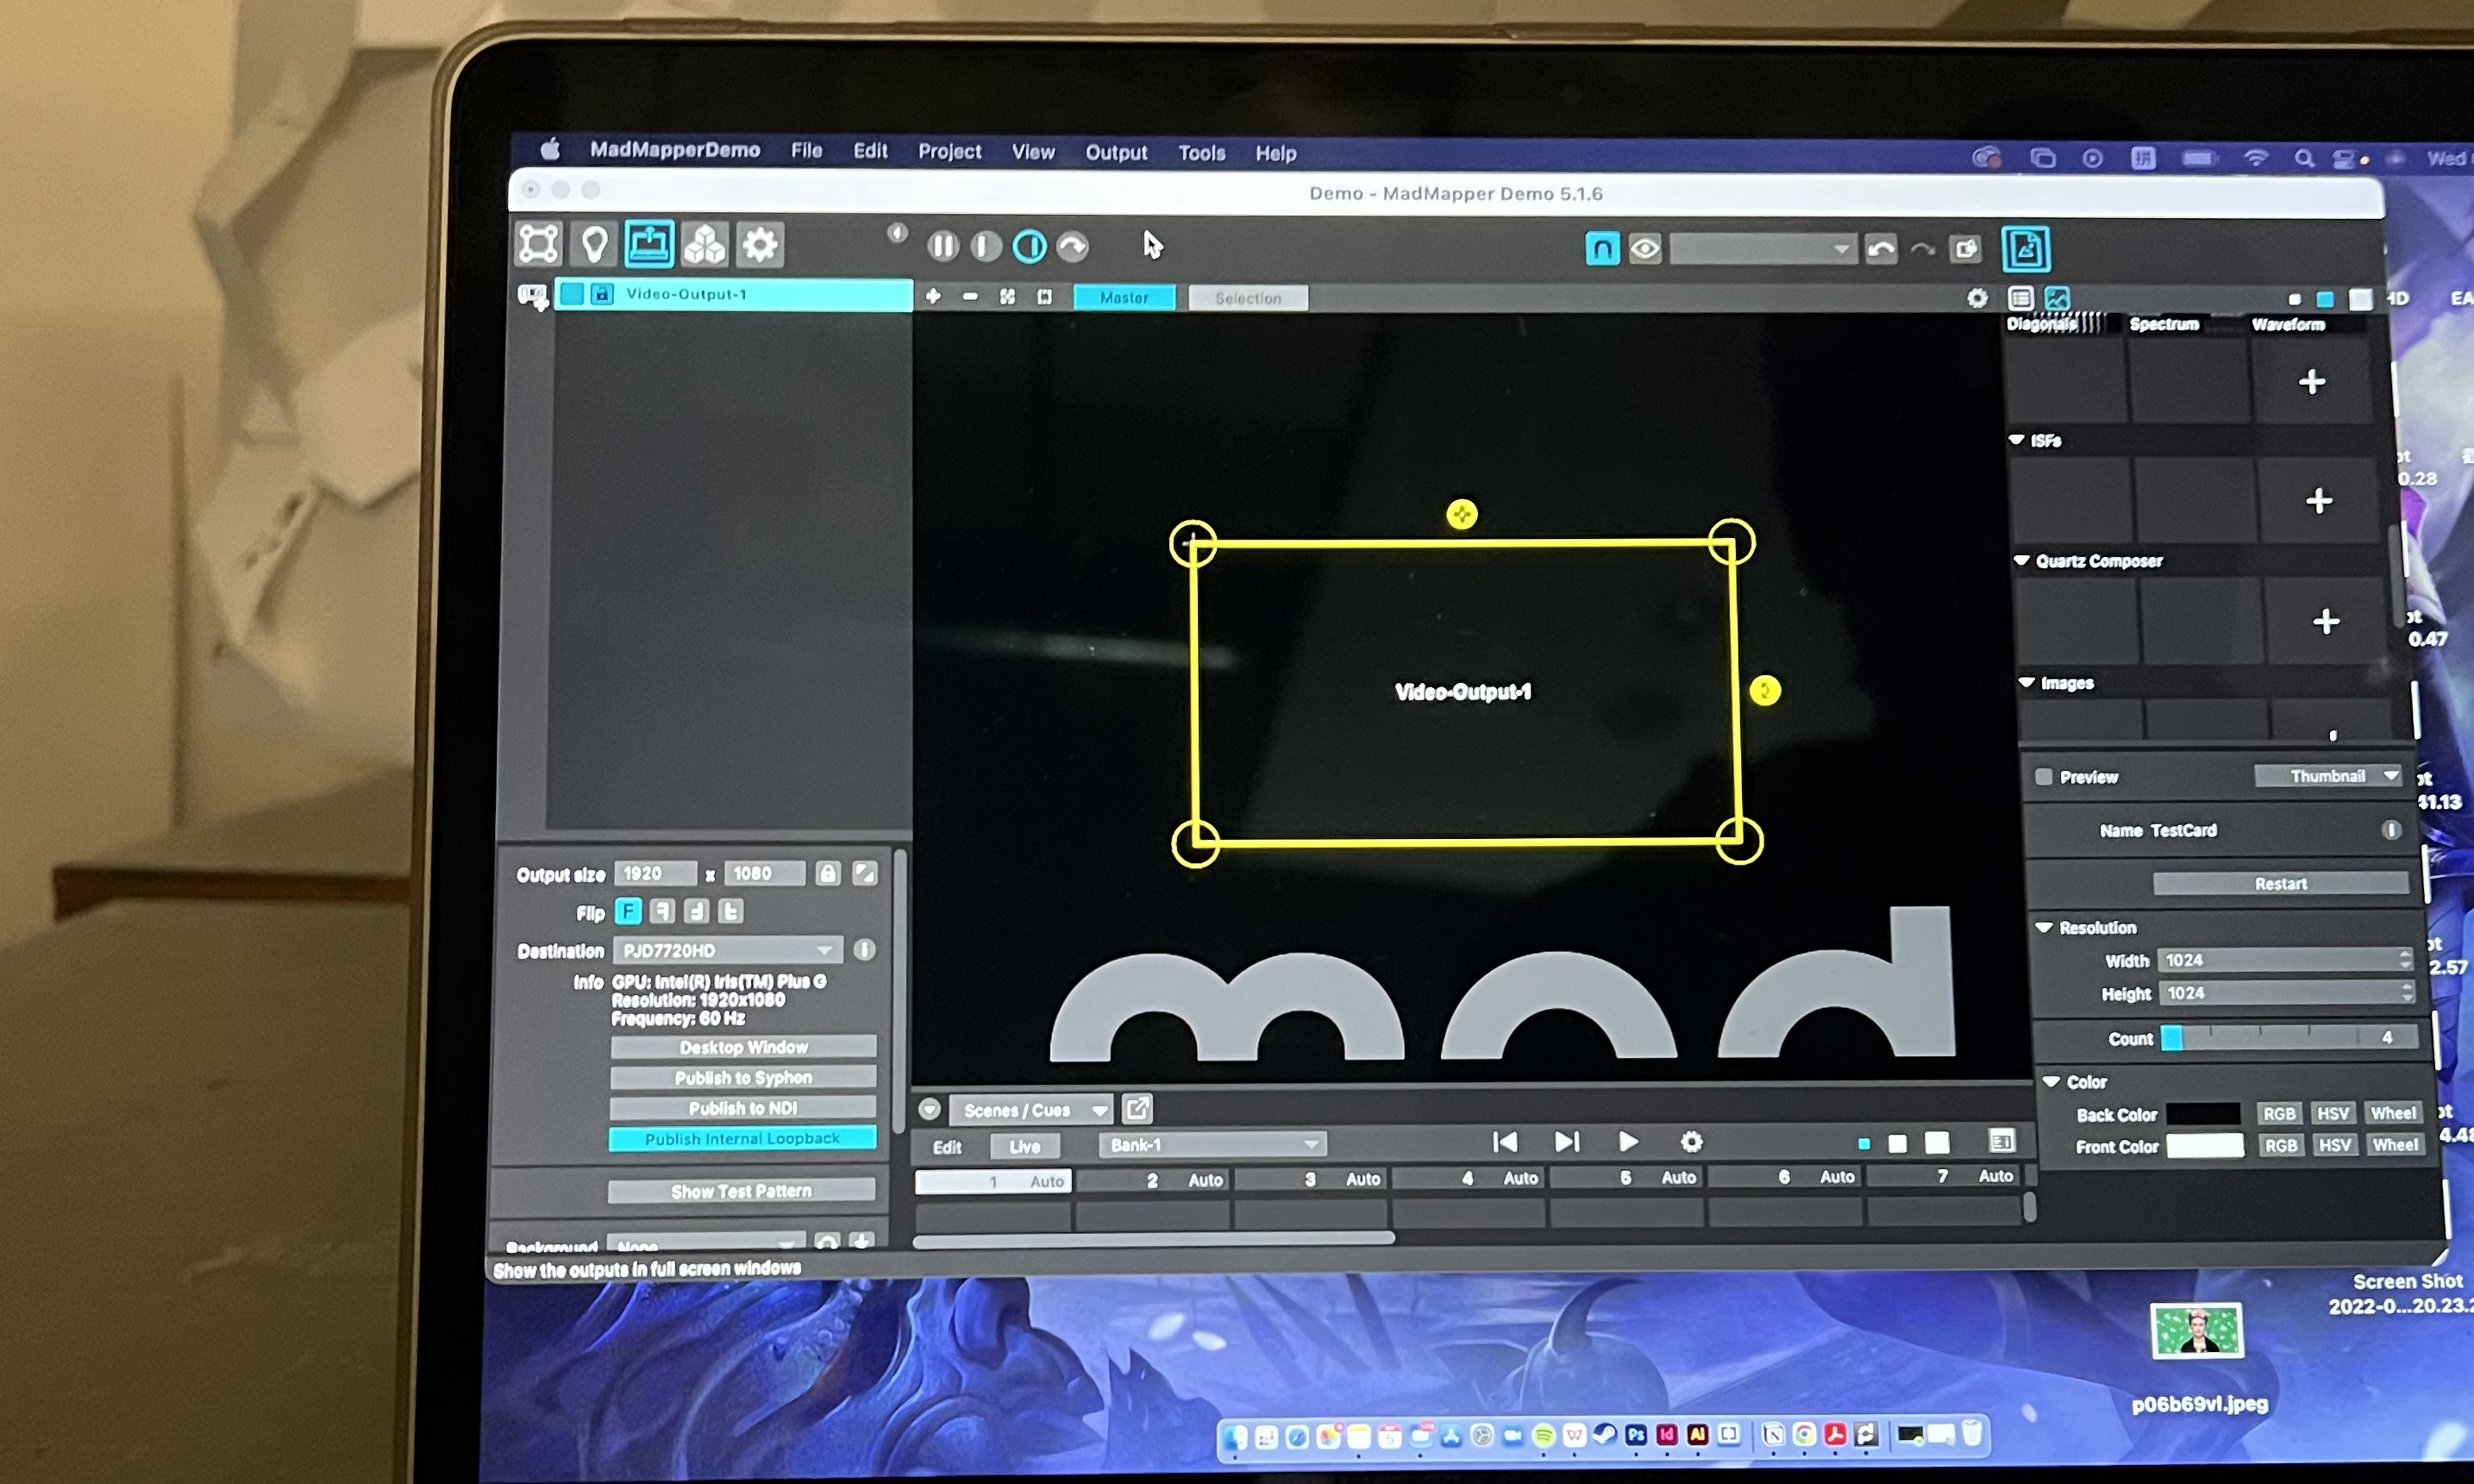Click the undo arrow icon
The image size is (2474, 1484).
[1881, 249]
